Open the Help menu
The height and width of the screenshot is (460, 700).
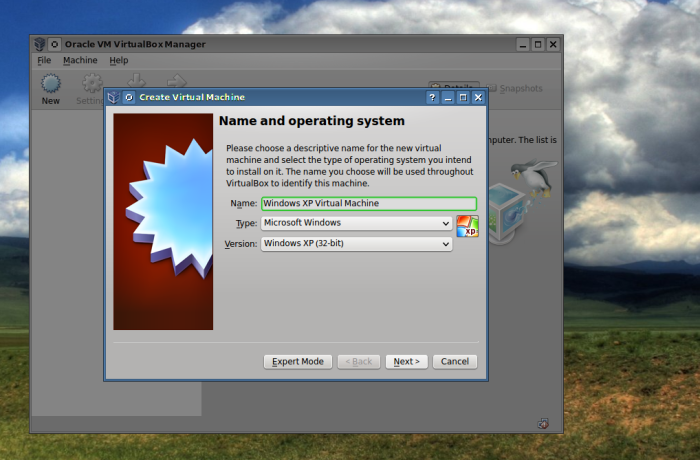click(x=119, y=60)
